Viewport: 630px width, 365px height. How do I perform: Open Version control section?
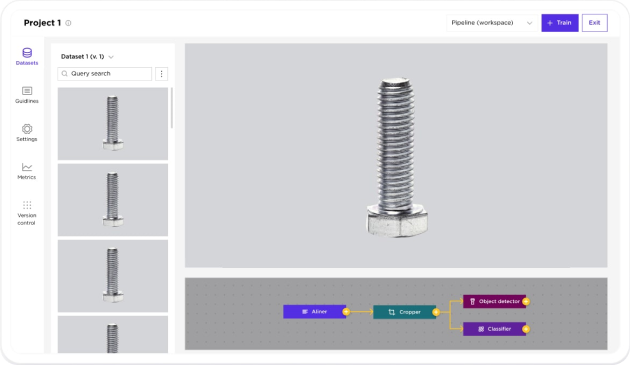[27, 213]
